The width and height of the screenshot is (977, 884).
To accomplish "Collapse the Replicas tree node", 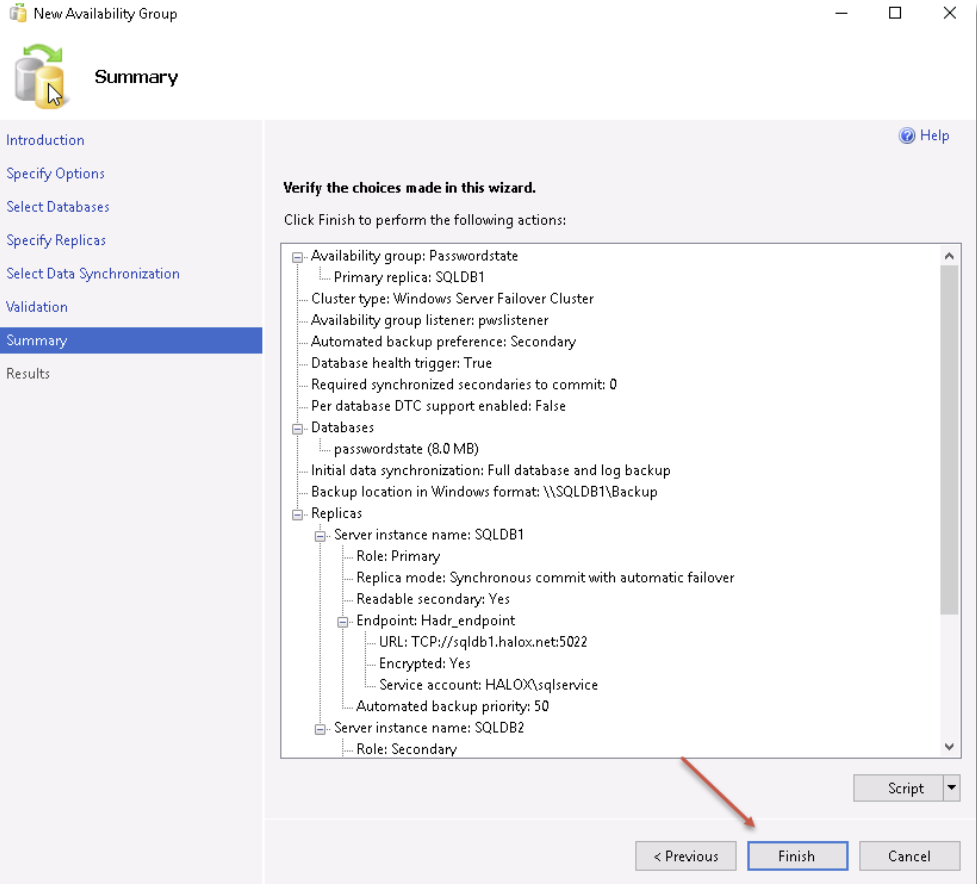I will click(x=298, y=515).
